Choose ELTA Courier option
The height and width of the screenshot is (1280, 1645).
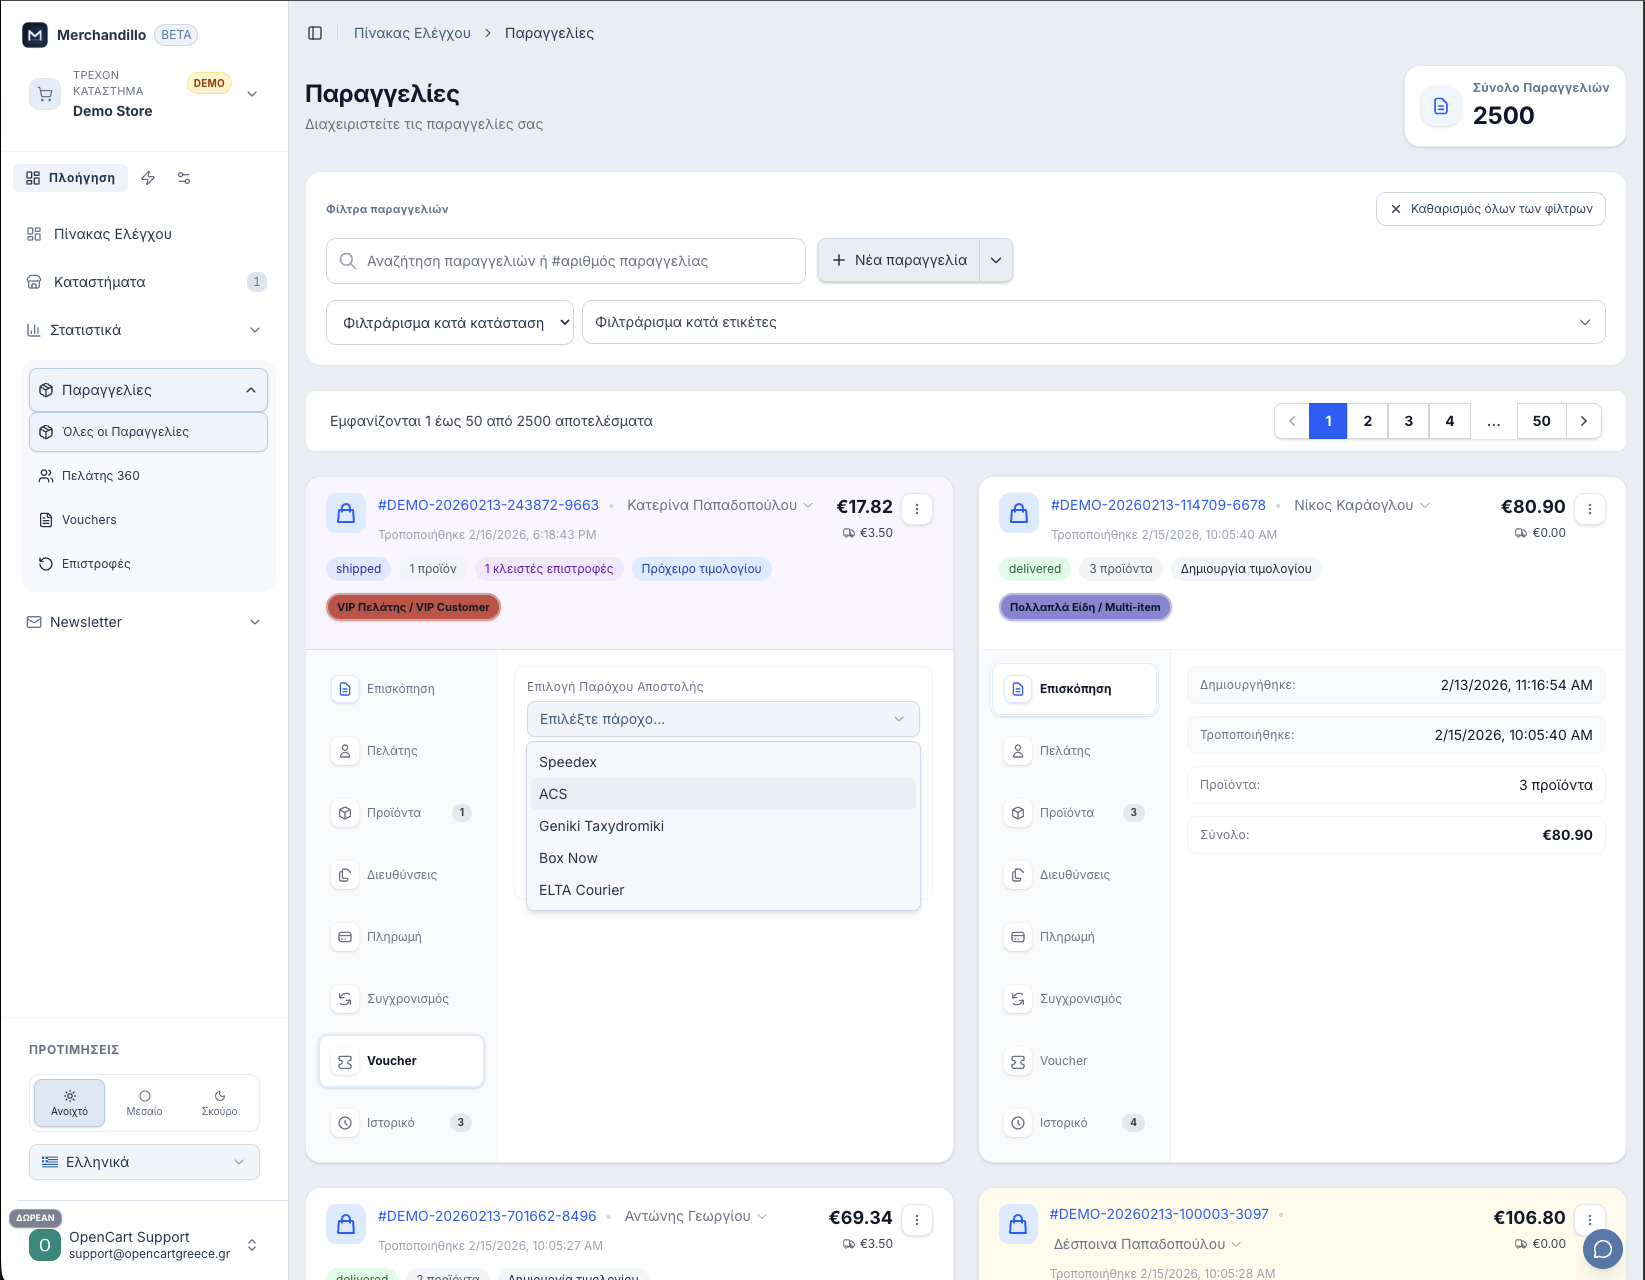723,890
